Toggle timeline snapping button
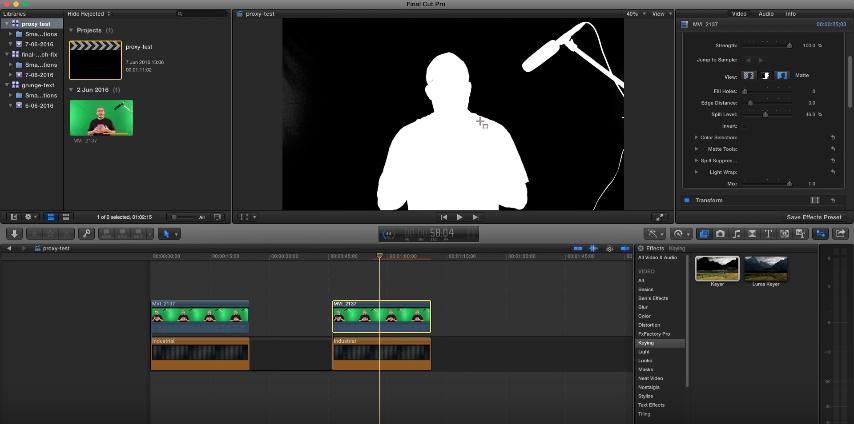854x424 pixels. (x=625, y=249)
